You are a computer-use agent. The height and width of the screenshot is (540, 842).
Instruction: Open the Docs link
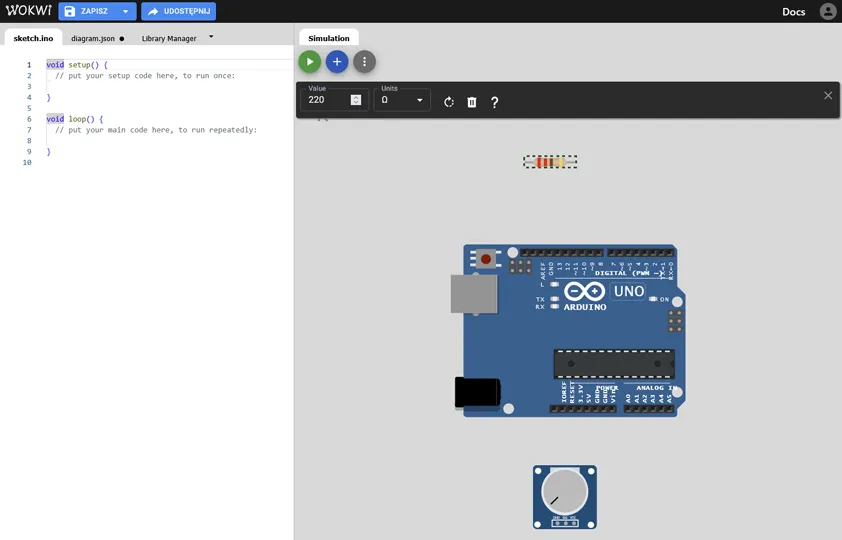click(793, 12)
